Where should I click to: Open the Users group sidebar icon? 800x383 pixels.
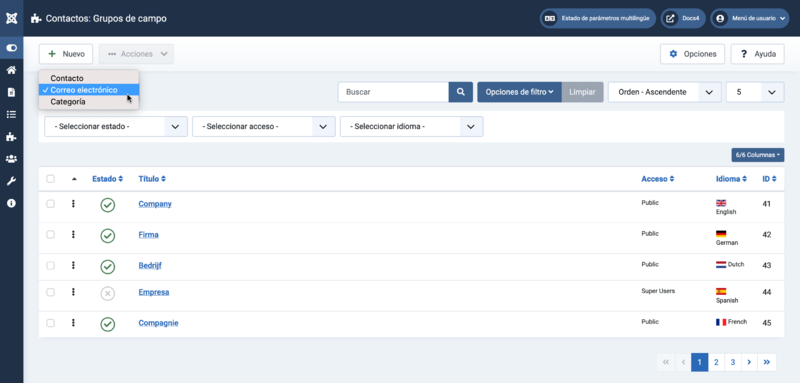[x=11, y=159]
